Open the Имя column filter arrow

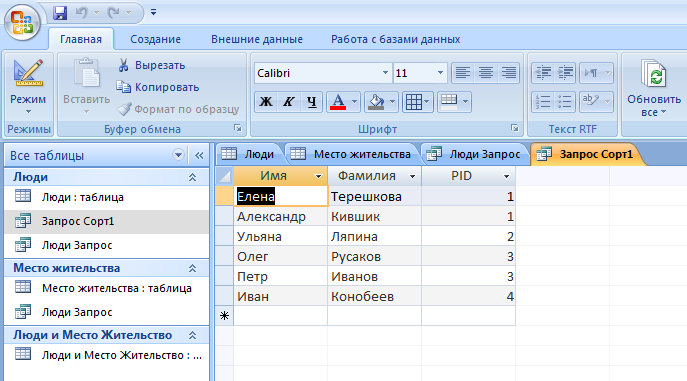click(x=319, y=176)
